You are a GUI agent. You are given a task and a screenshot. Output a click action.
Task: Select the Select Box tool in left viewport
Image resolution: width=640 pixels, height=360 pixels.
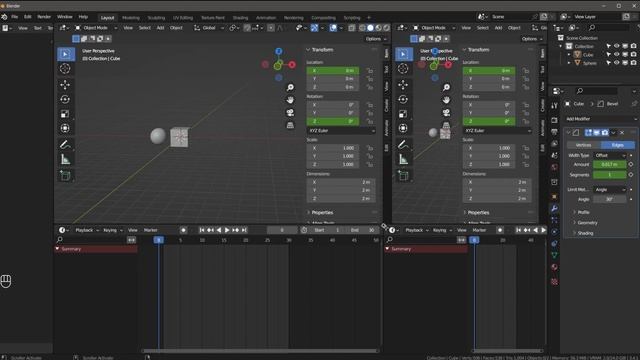pyautogui.click(x=65, y=54)
